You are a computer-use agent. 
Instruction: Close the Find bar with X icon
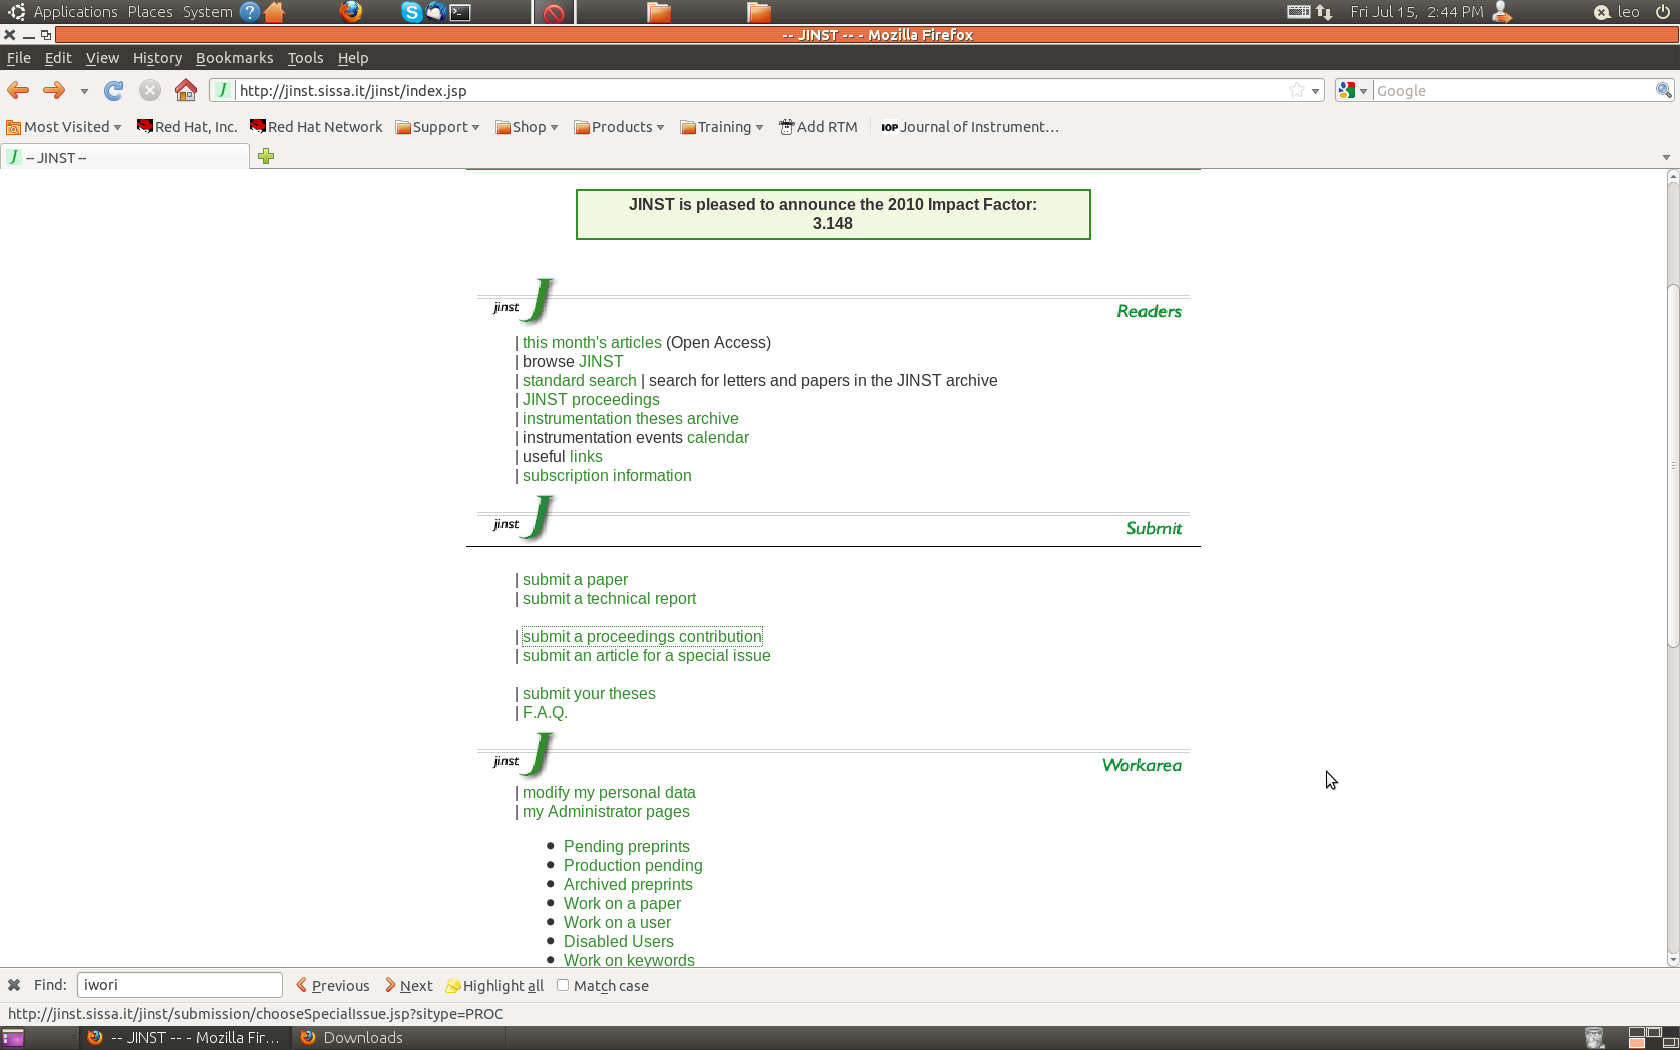pyautogui.click(x=14, y=985)
